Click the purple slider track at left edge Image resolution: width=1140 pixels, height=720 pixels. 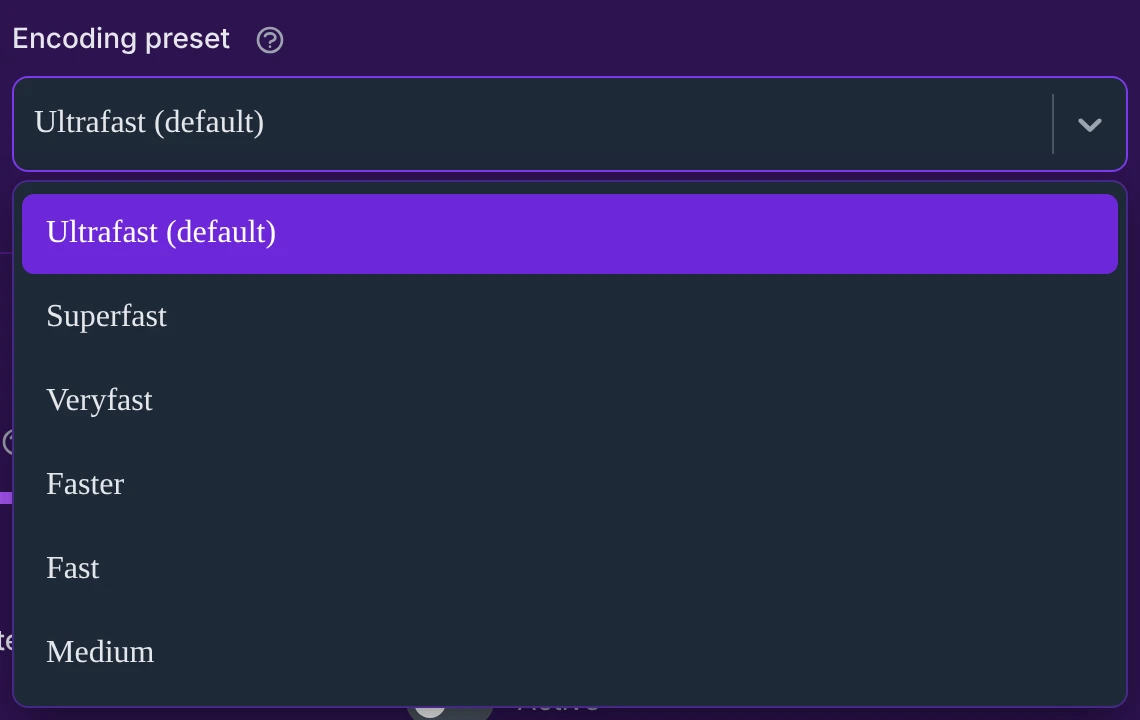(x=6, y=497)
